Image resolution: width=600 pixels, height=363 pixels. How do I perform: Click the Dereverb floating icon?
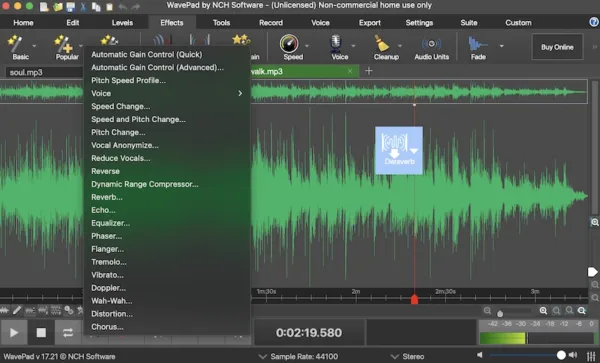click(x=399, y=150)
